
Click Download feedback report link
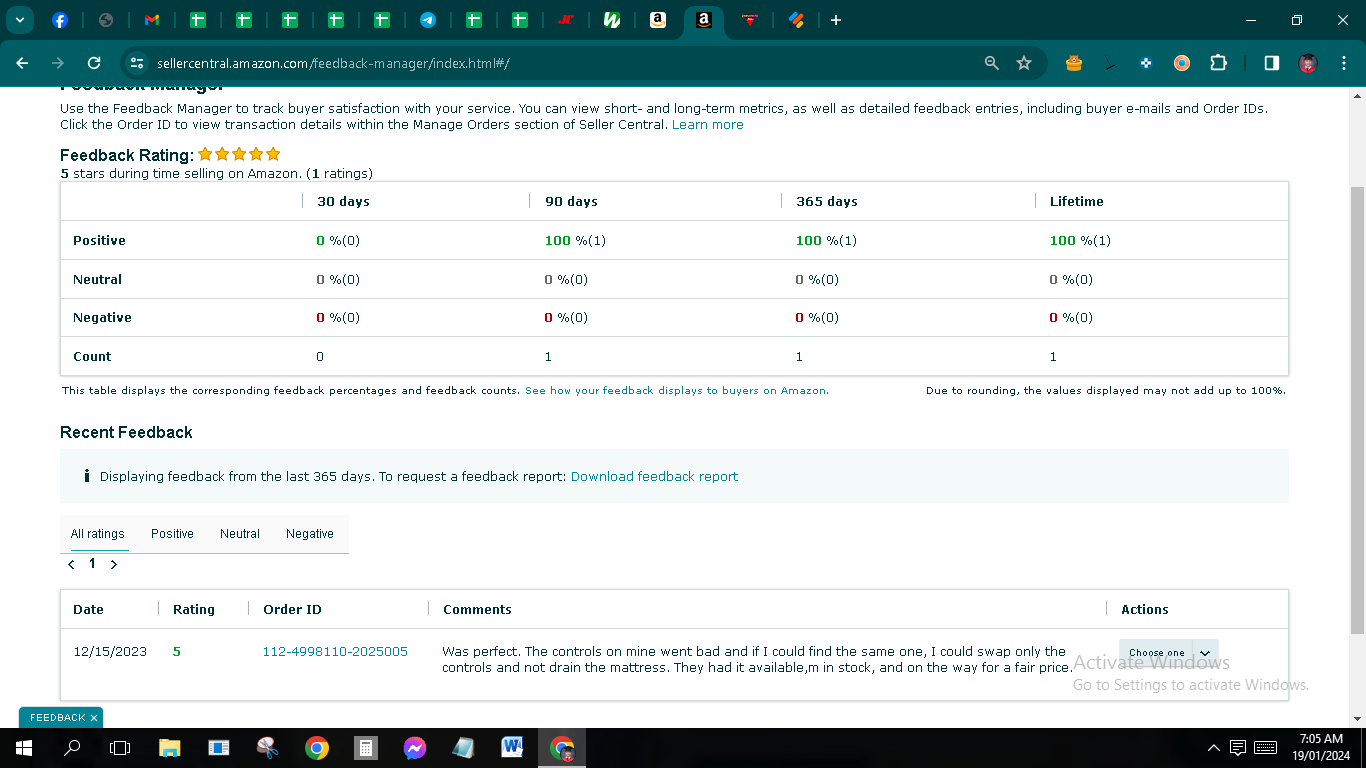[654, 477]
